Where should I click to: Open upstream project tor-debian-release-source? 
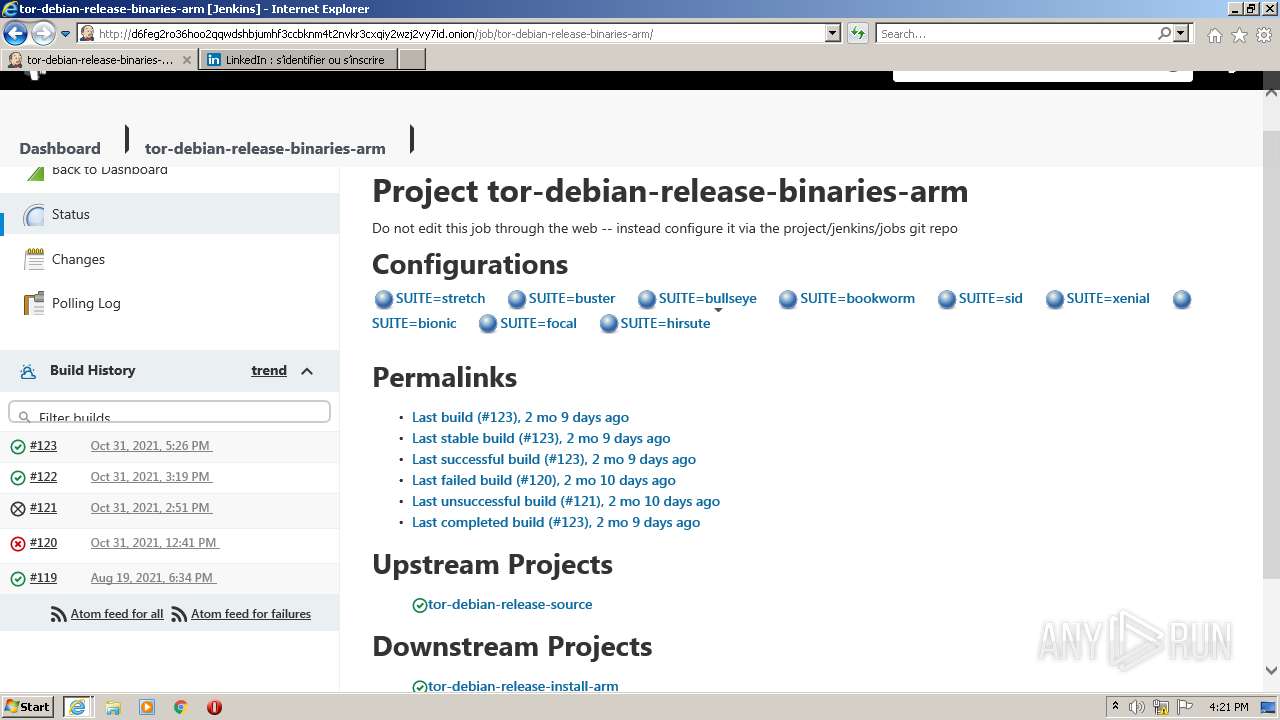[510, 604]
